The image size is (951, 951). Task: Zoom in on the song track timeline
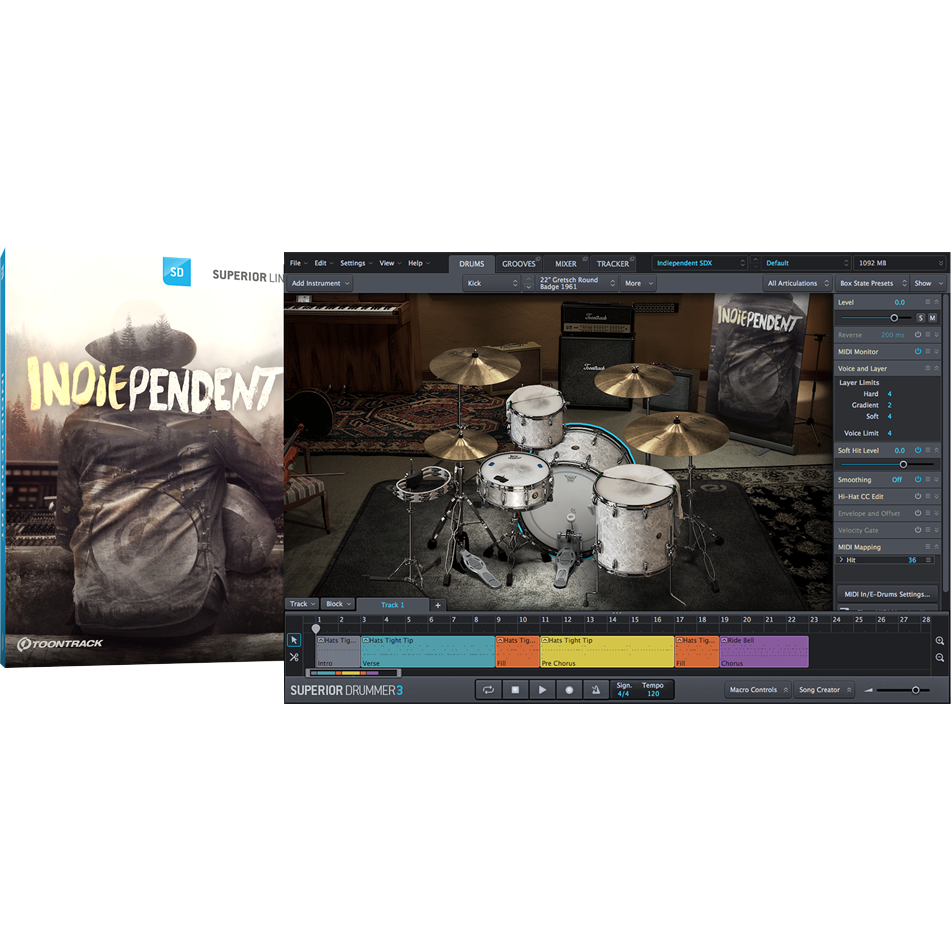(x=939, y=640)
